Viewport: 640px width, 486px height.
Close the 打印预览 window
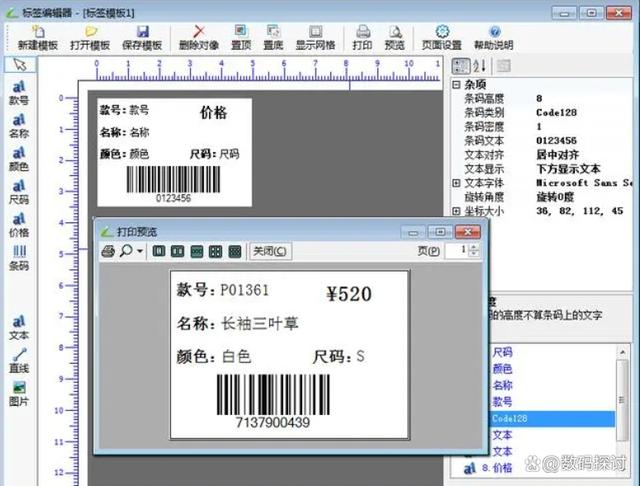(x=468, y=232)
